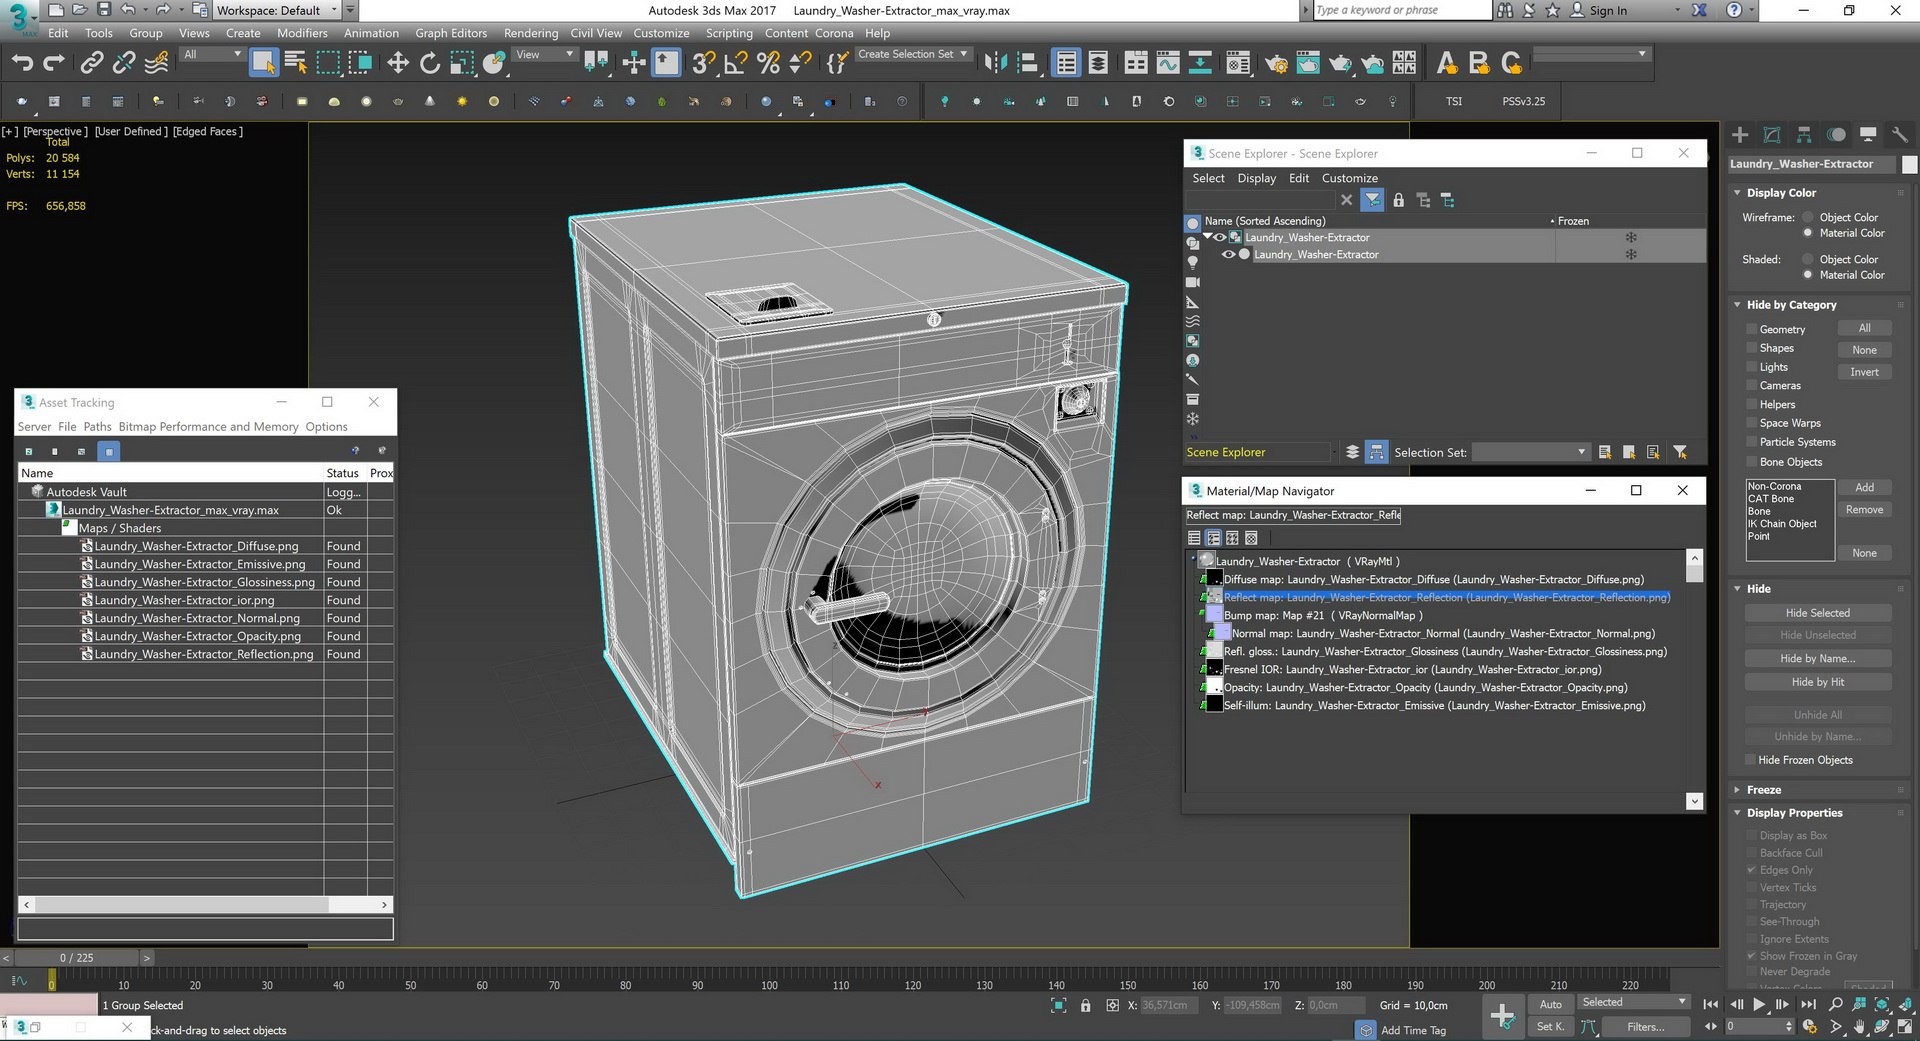Open the reference coordinate View dropdown
This screenshot has height=1041, width=1920.
(x=545, y=55)
